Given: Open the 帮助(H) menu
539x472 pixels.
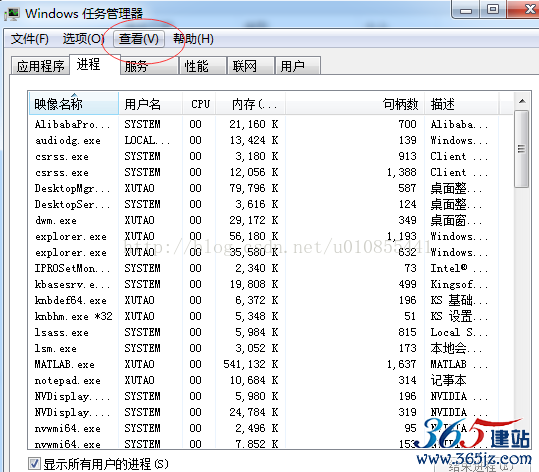Looking at the screenshot, I should point(193,39).
